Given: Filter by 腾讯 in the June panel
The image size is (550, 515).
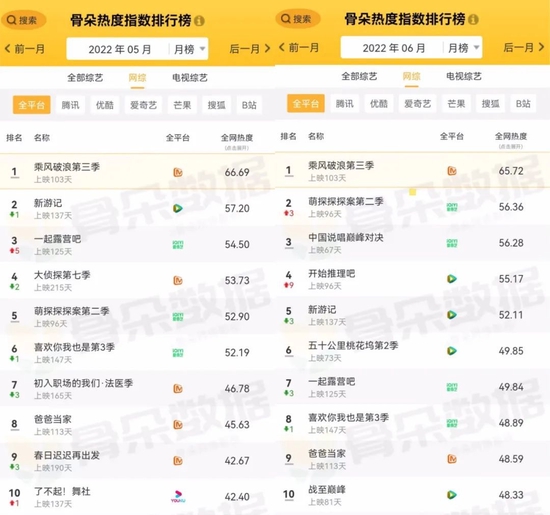Looking at the screenshot, I should tap(344, 103).
